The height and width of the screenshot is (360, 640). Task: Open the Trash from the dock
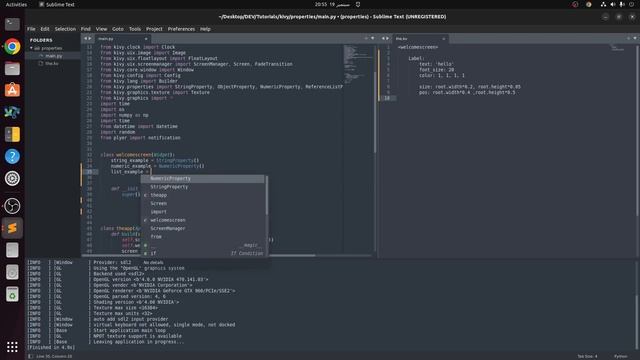point(12,294)
